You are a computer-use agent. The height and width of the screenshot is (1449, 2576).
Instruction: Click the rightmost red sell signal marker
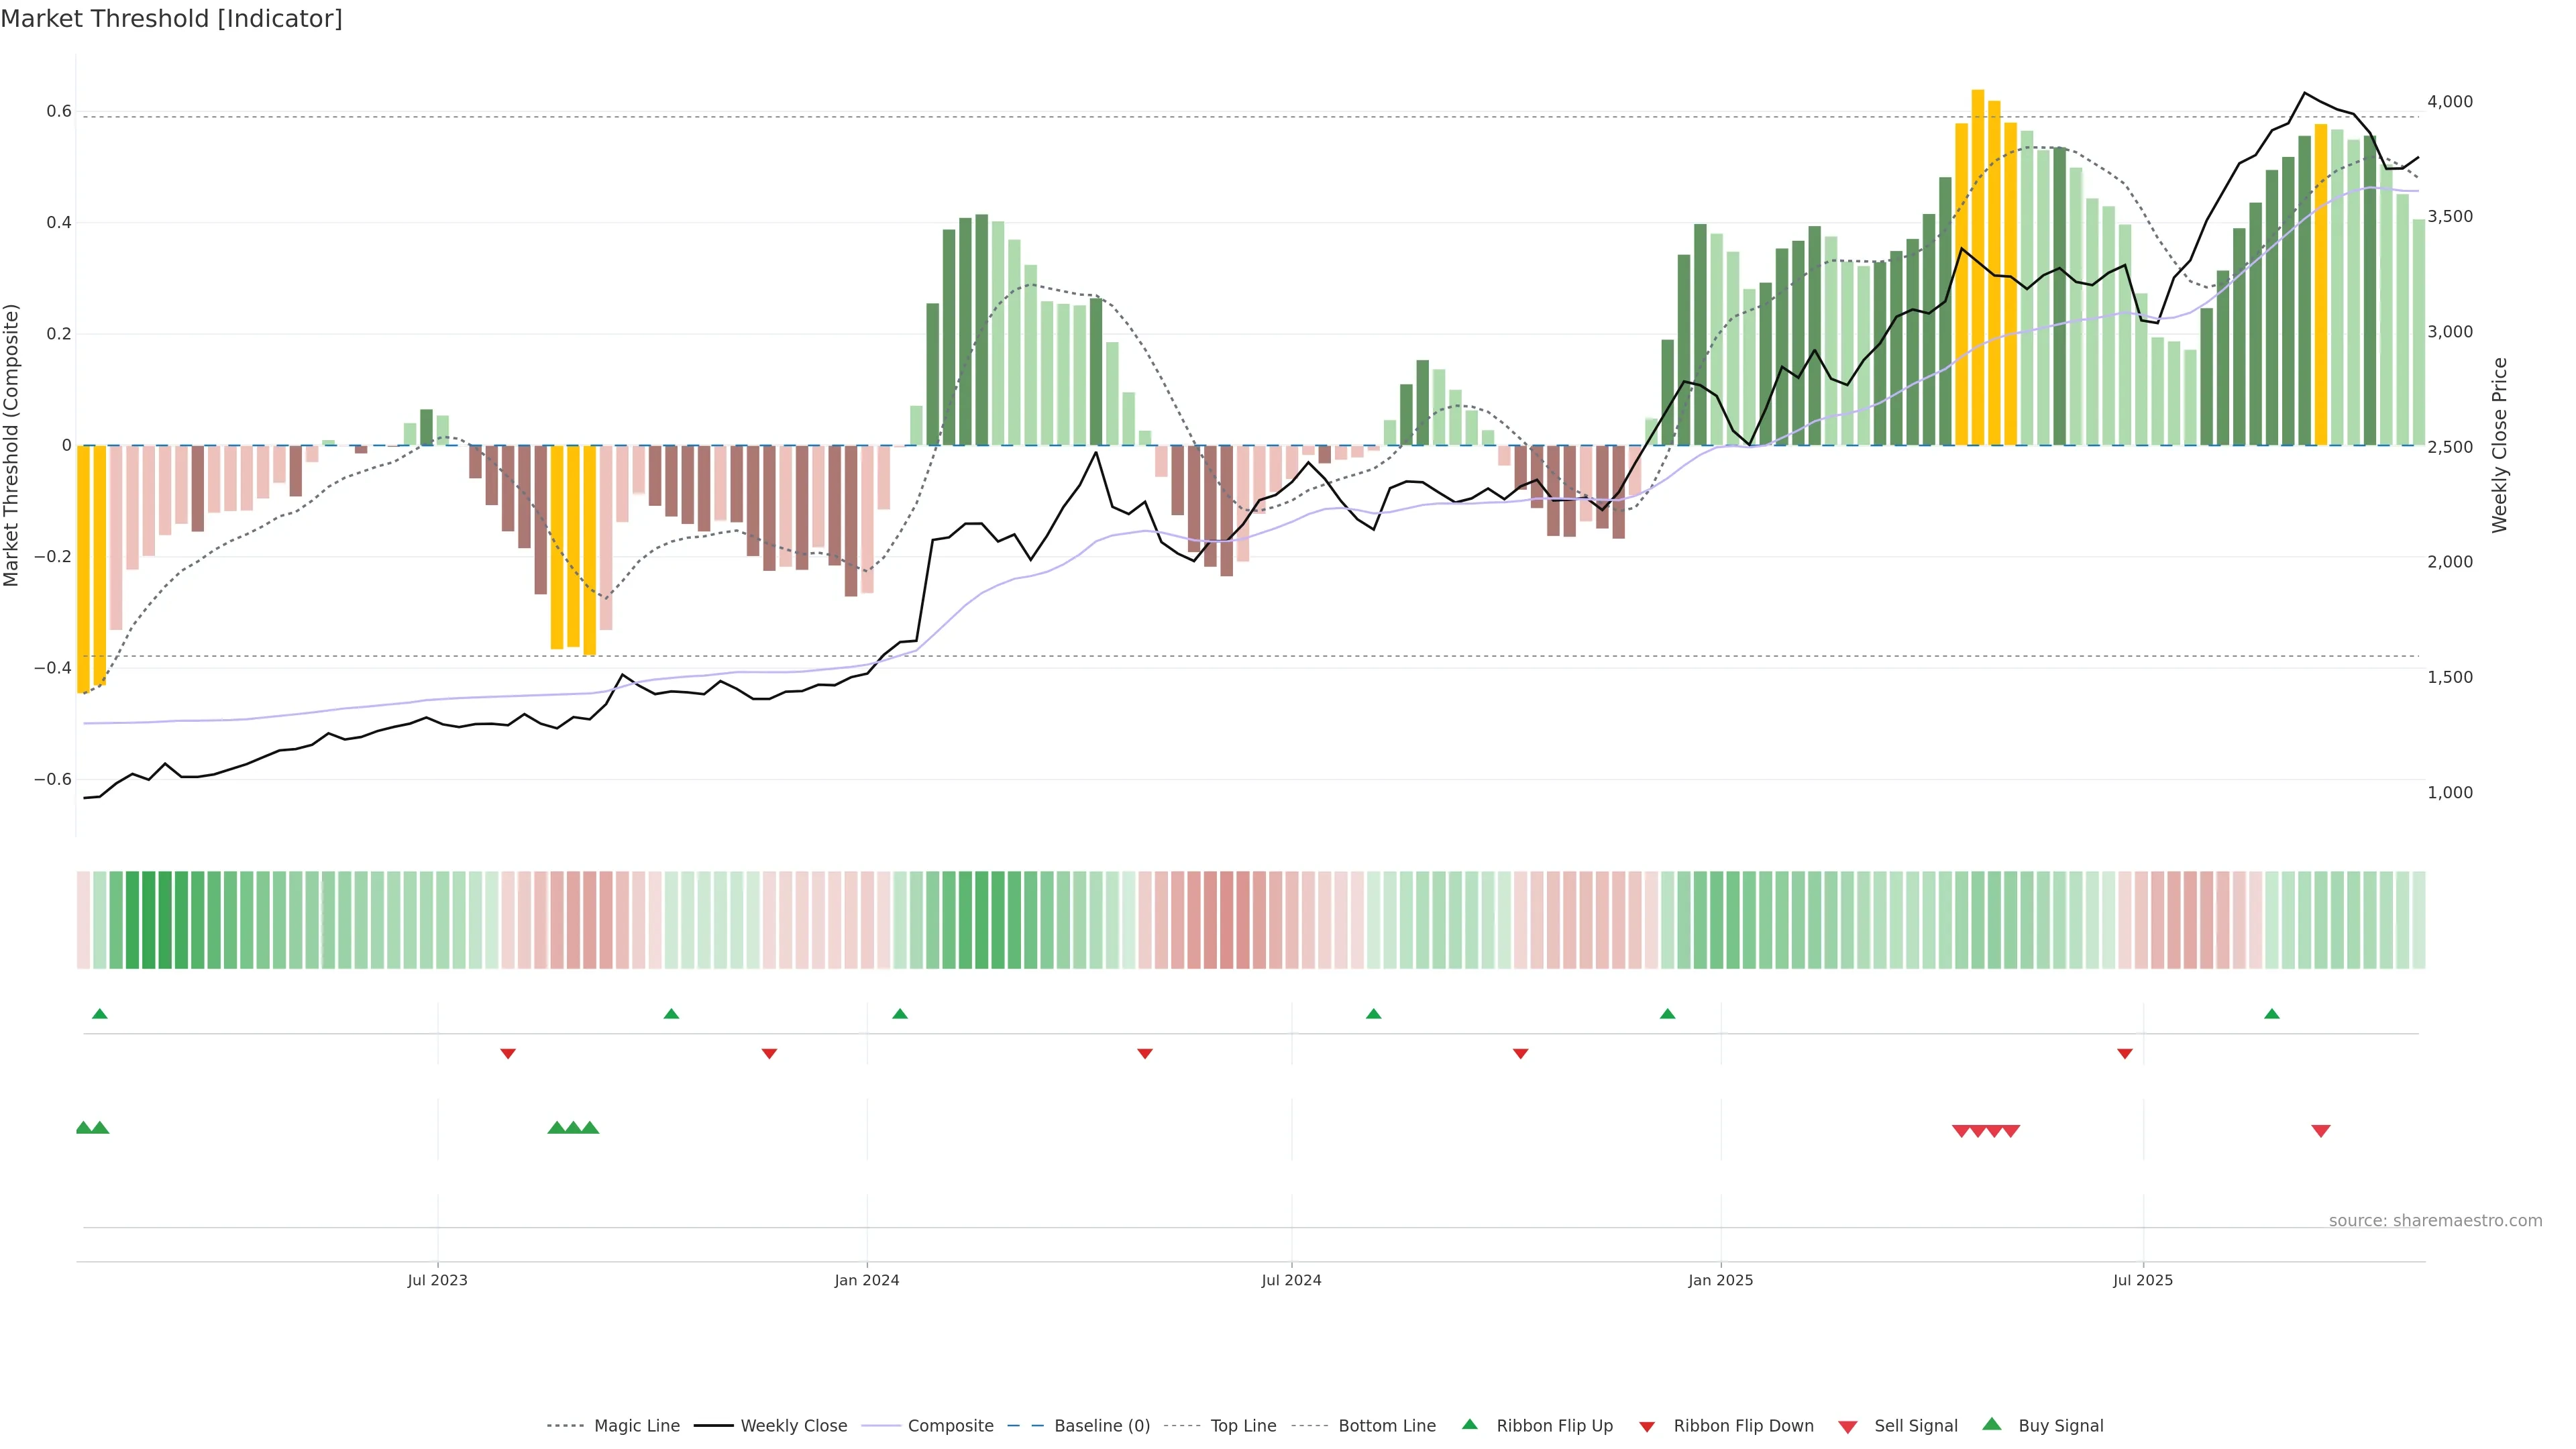coord(2321,1131)
